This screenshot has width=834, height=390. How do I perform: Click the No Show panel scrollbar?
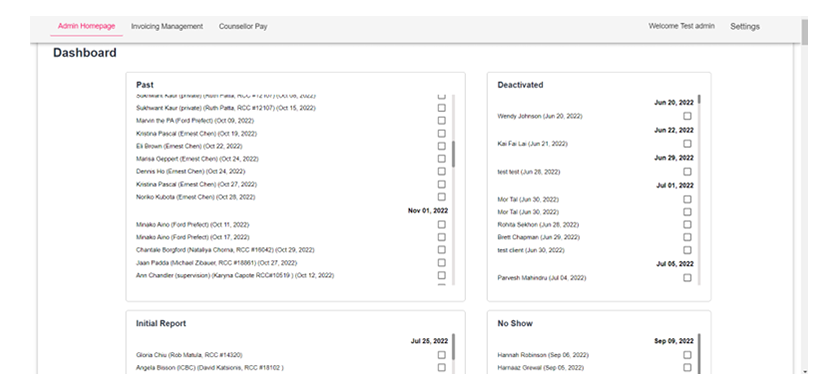699,354
